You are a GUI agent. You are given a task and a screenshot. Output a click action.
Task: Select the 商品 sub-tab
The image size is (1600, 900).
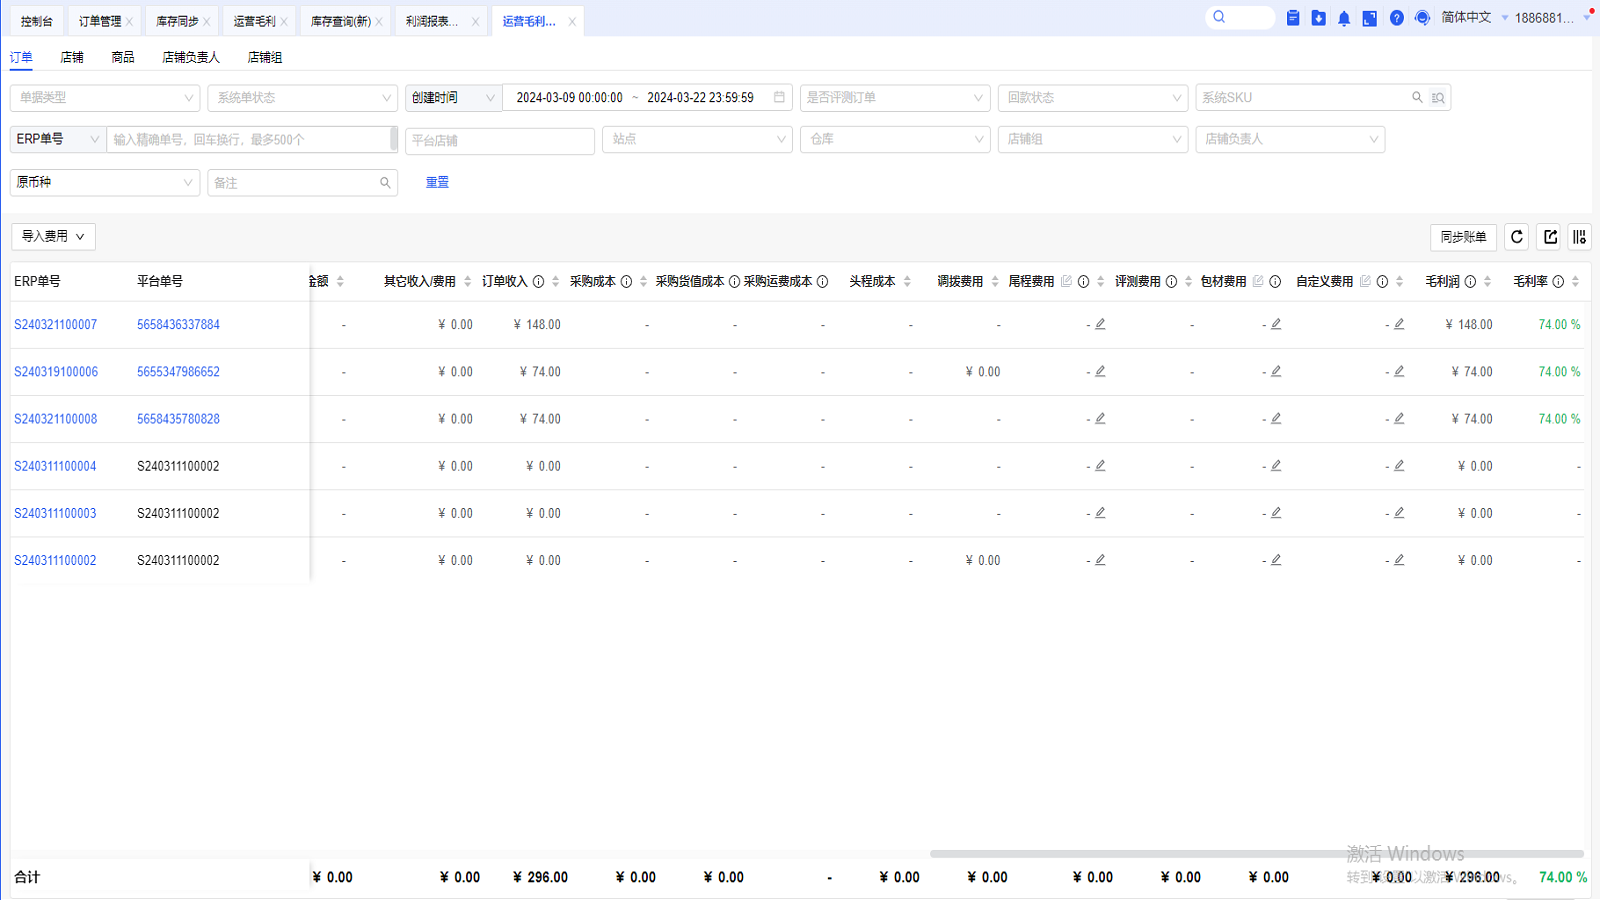(x=123, y=57)
